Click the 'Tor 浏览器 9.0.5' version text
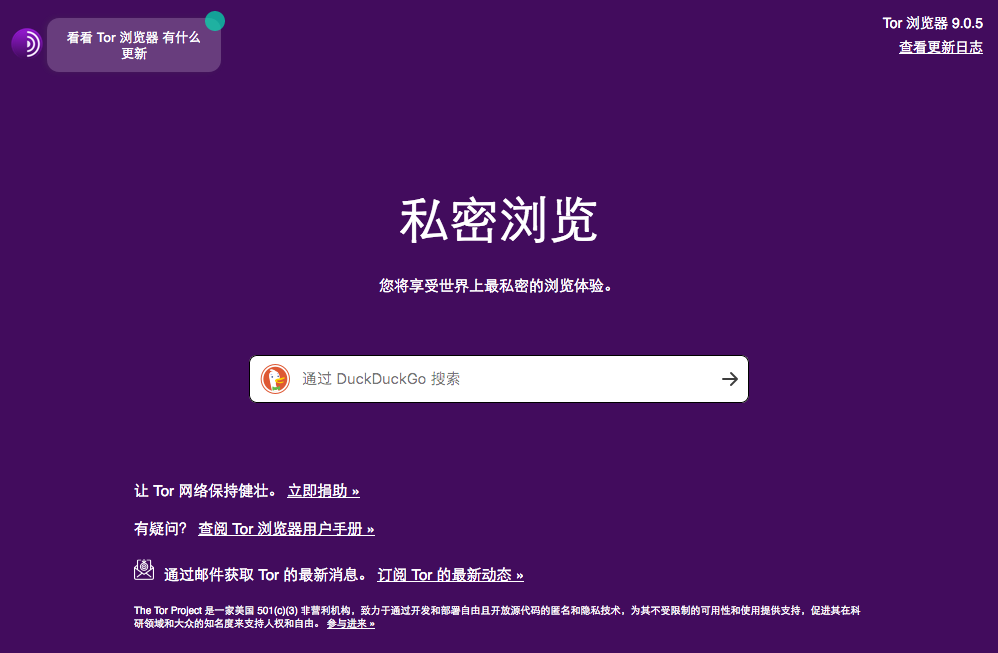Screen dimensions: 998x653 pos(932,24)
